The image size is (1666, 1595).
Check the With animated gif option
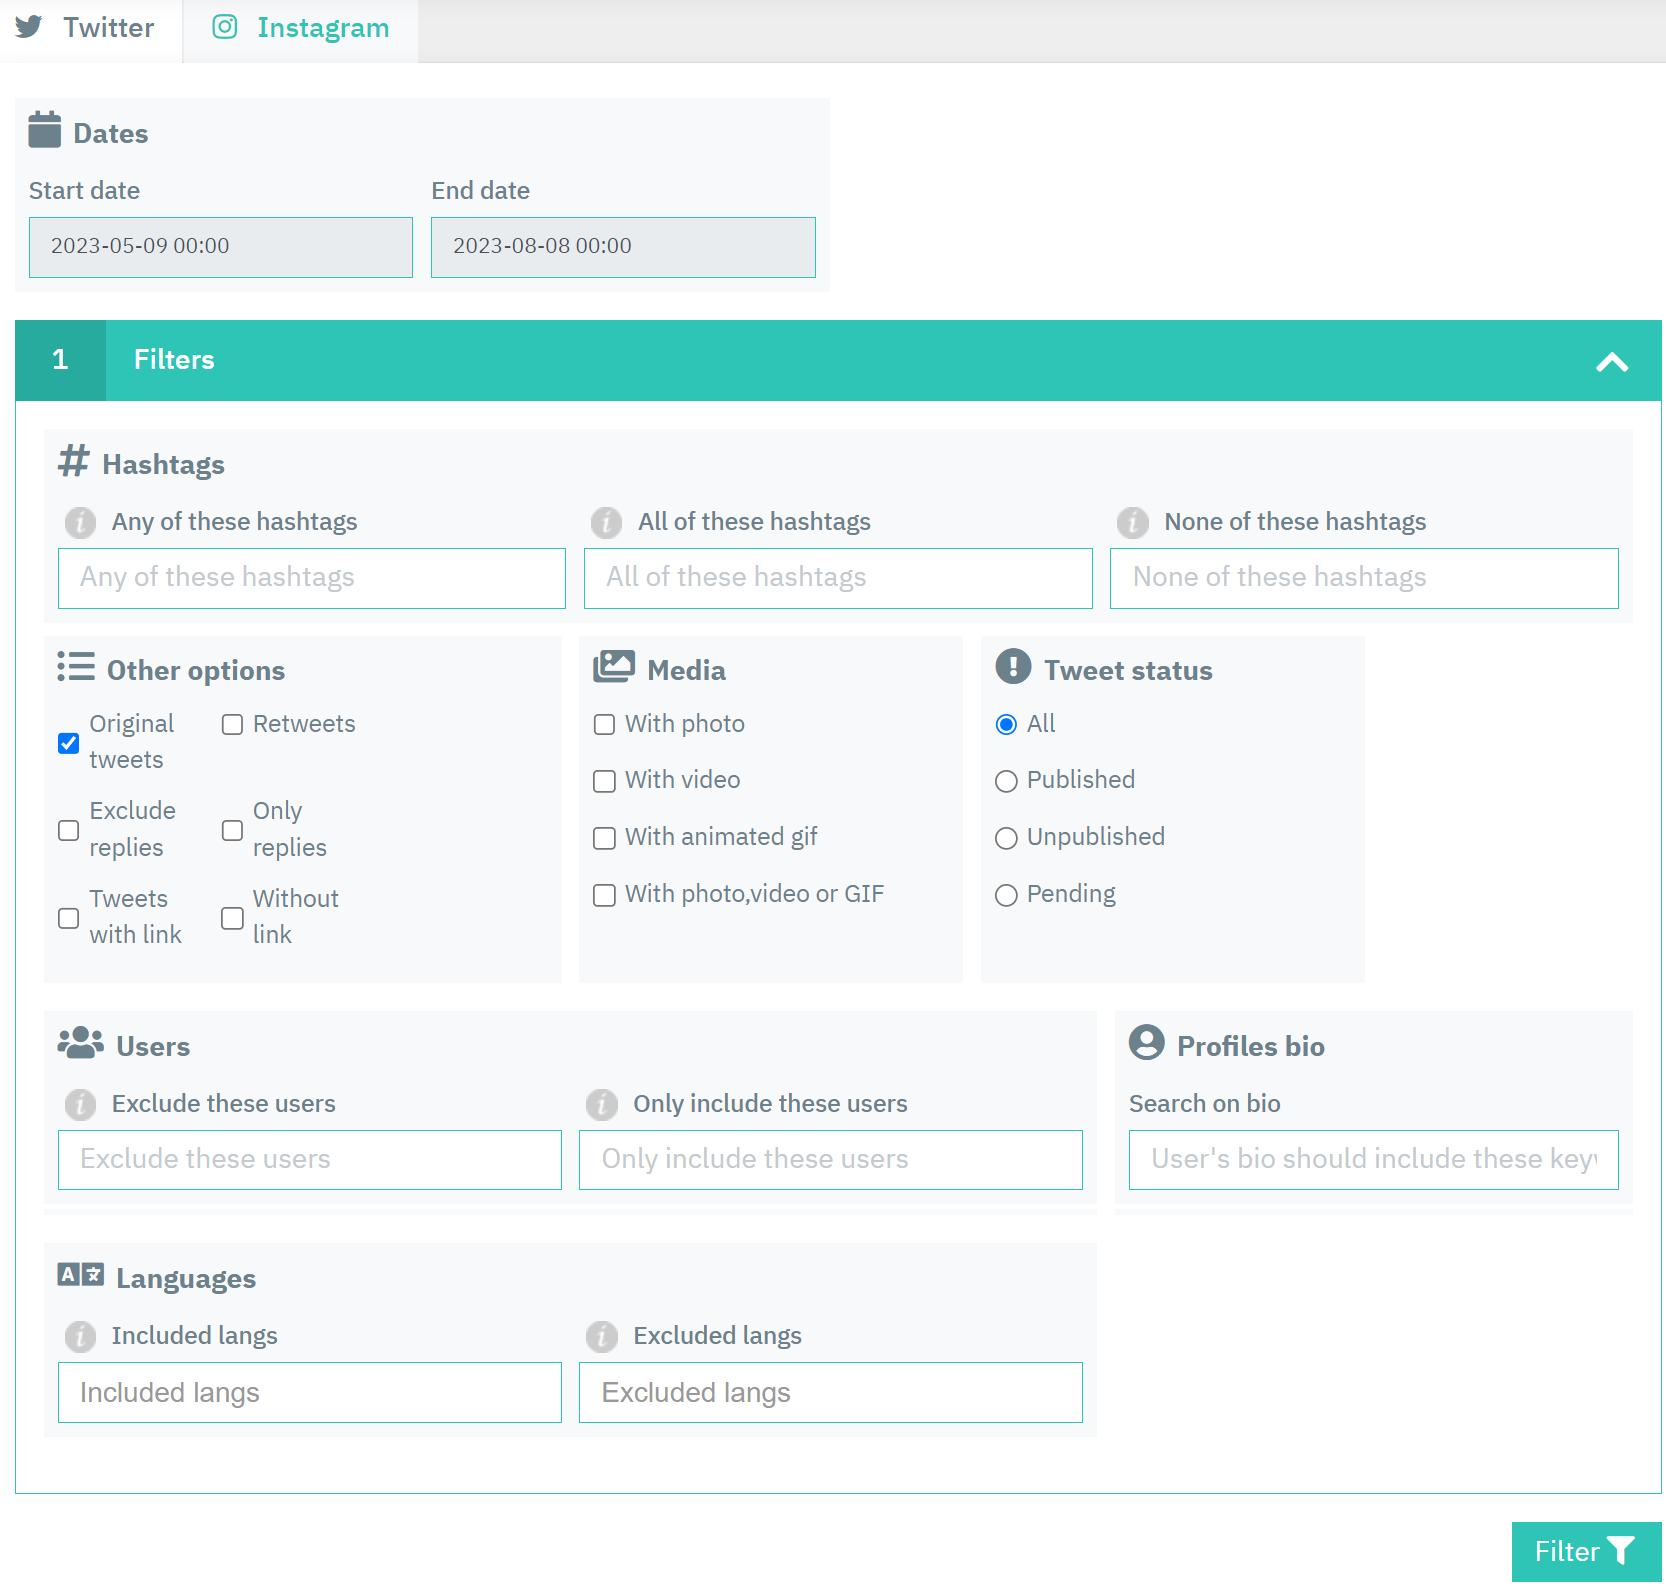pyautogui.click(x=604, y=838)
